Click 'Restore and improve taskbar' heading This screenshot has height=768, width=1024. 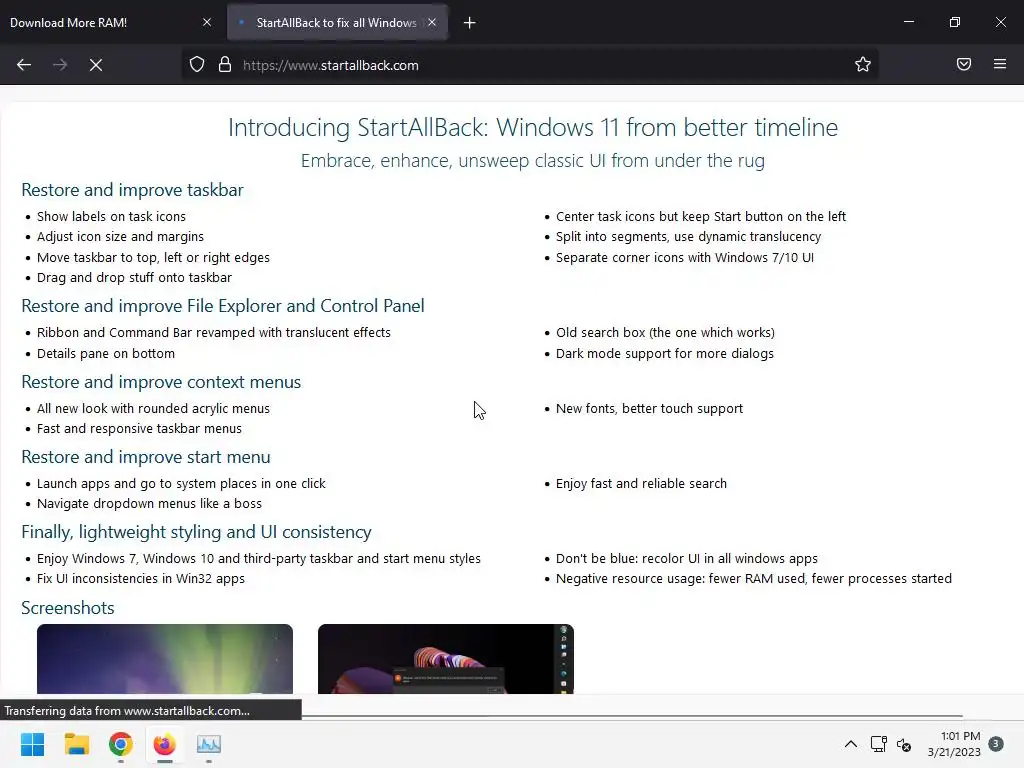(x=132, y=189)
